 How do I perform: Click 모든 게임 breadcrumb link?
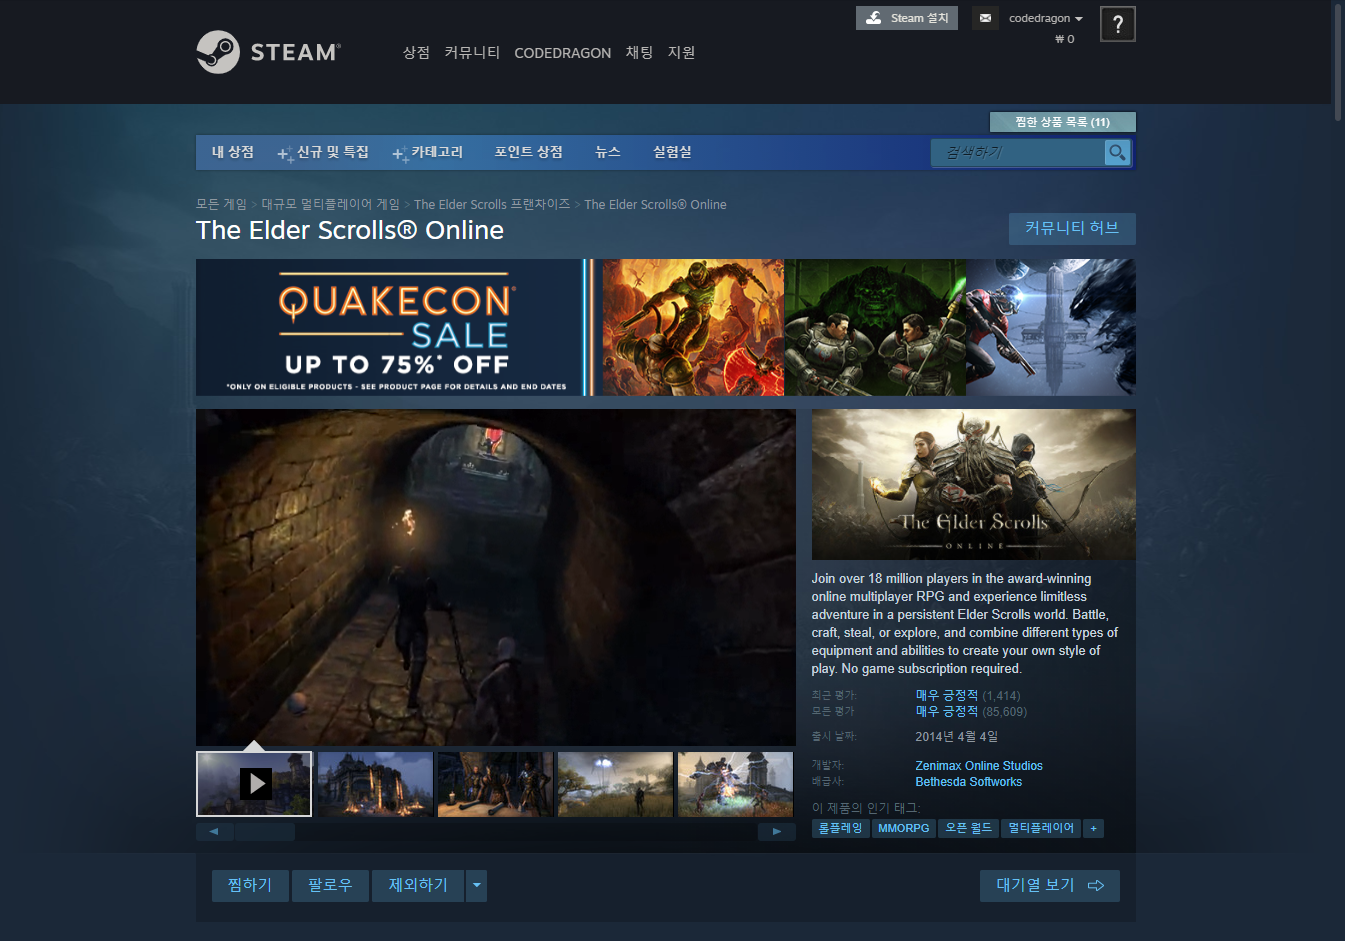pyautogui.click(x=221, y=204)
